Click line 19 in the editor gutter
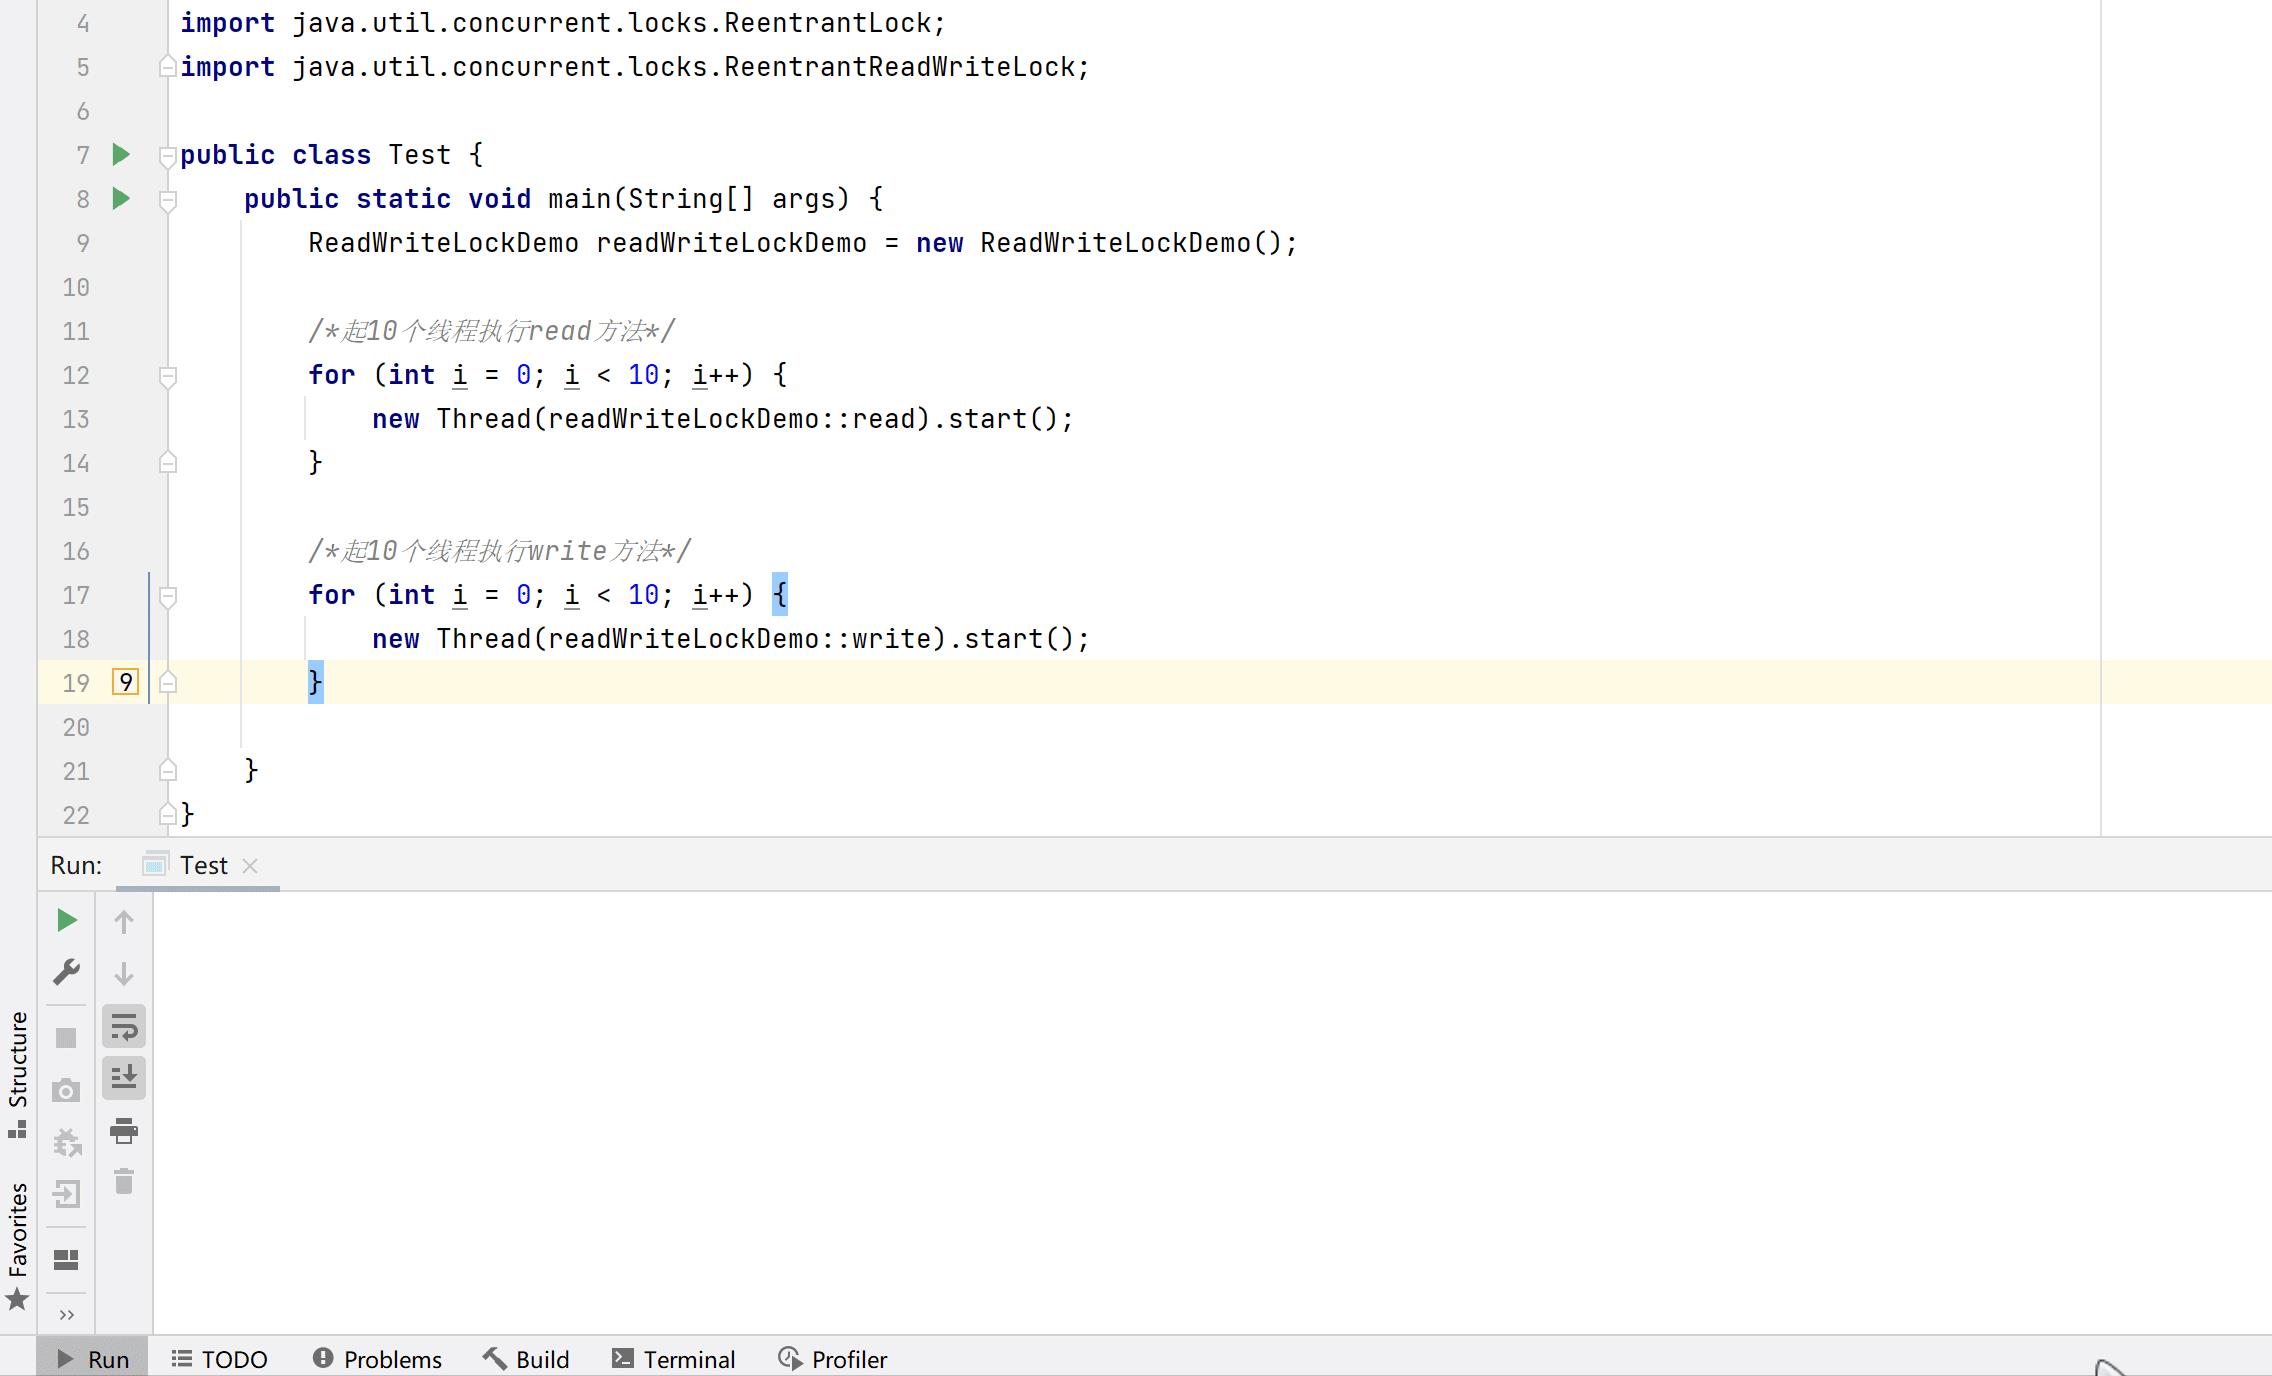Viewport: 2272px width, 1376px height. (76, 682)
